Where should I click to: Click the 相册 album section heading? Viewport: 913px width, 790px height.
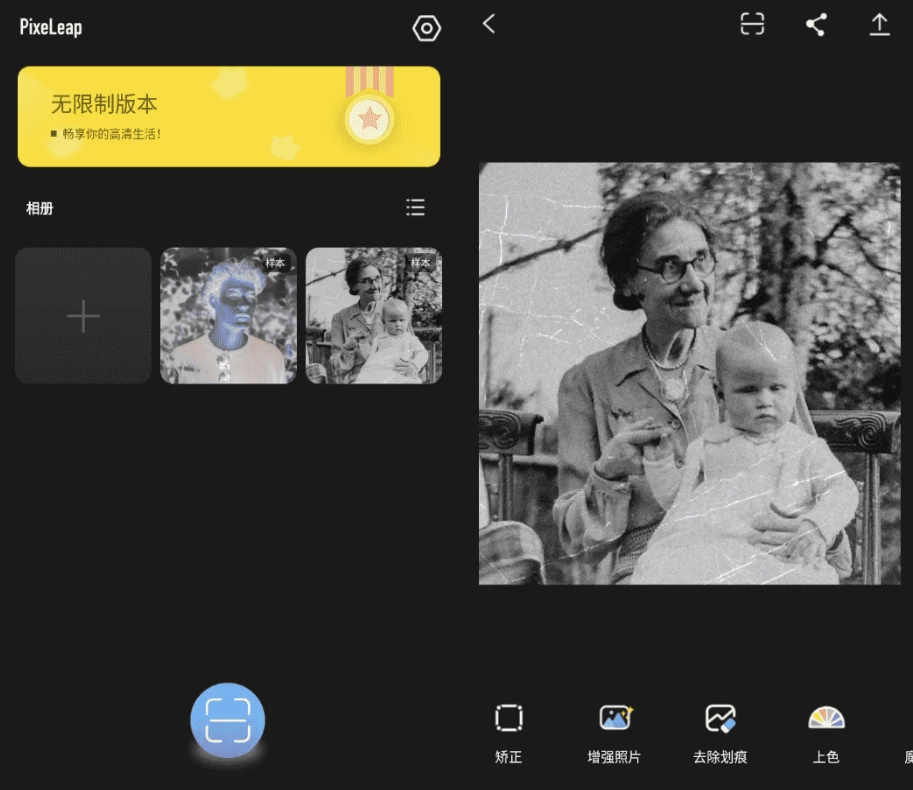coord(40,208)
